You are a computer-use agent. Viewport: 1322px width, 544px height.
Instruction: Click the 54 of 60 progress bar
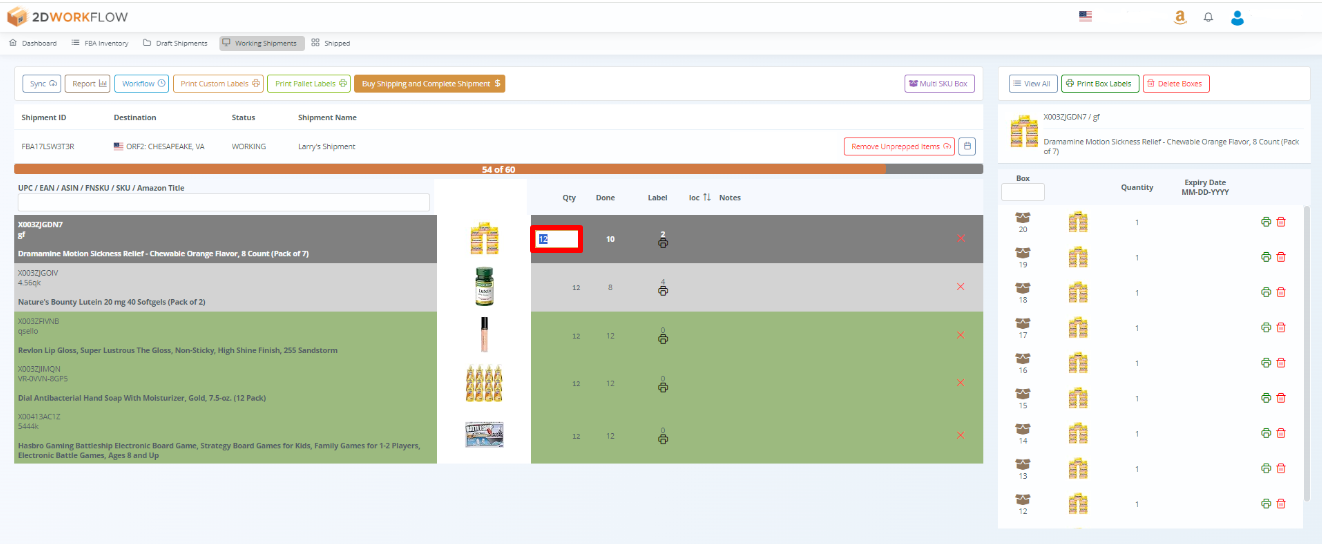[498, 169]
